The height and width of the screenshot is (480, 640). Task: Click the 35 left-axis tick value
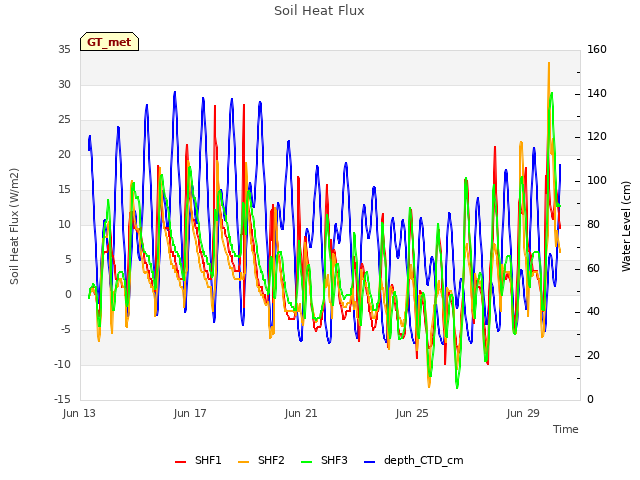(x=64, y=49)
